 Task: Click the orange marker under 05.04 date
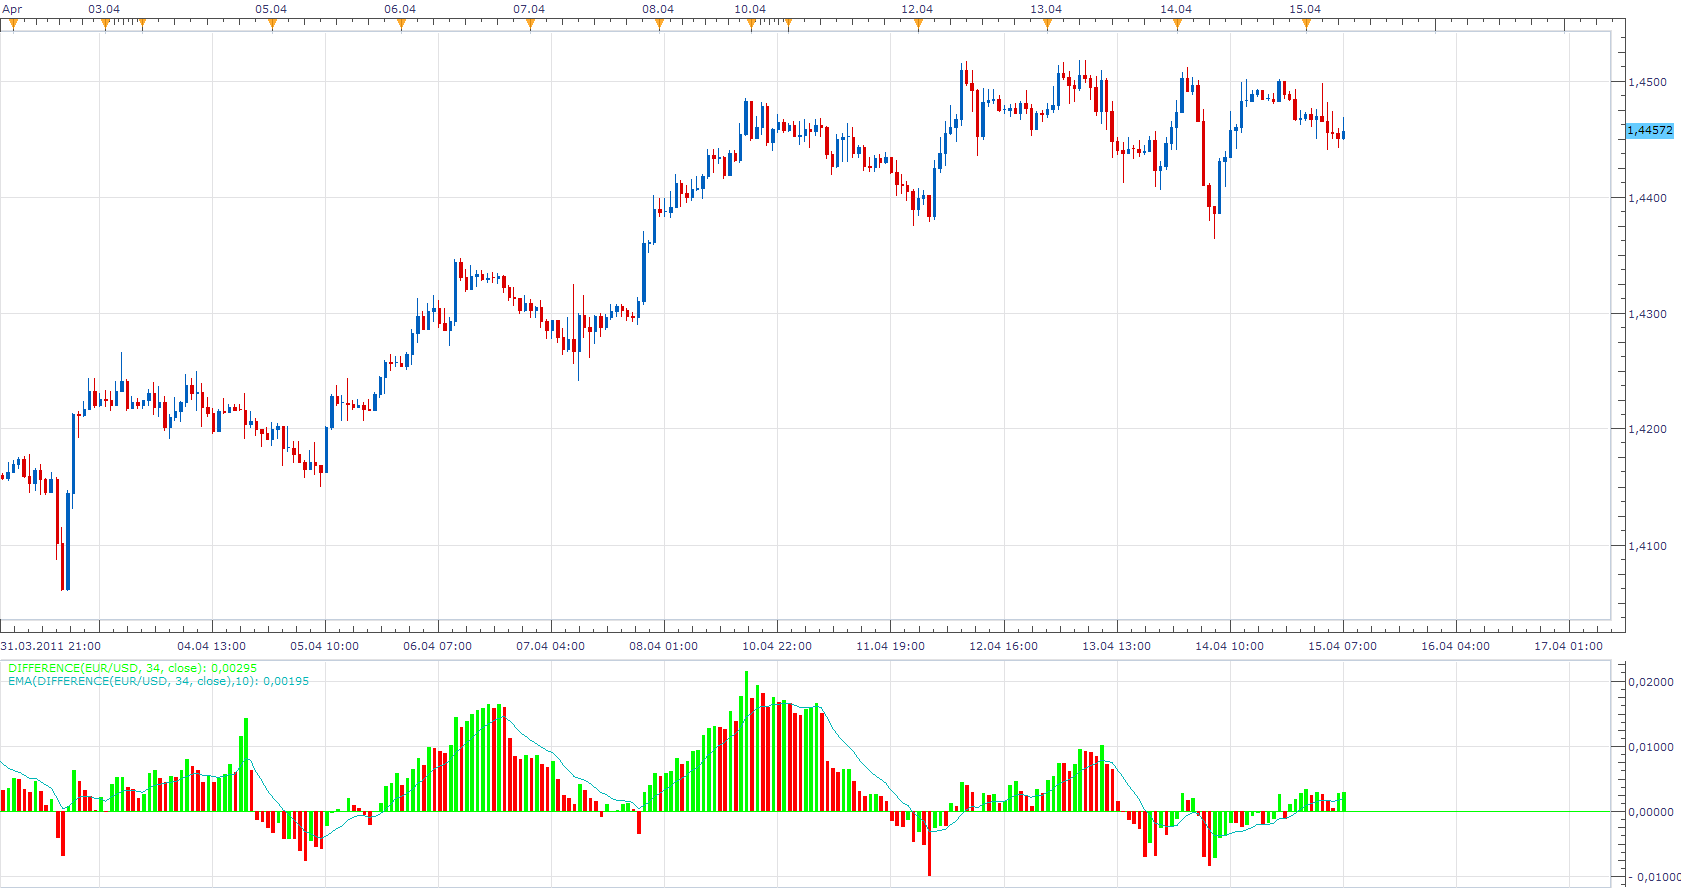pos(272,25)
